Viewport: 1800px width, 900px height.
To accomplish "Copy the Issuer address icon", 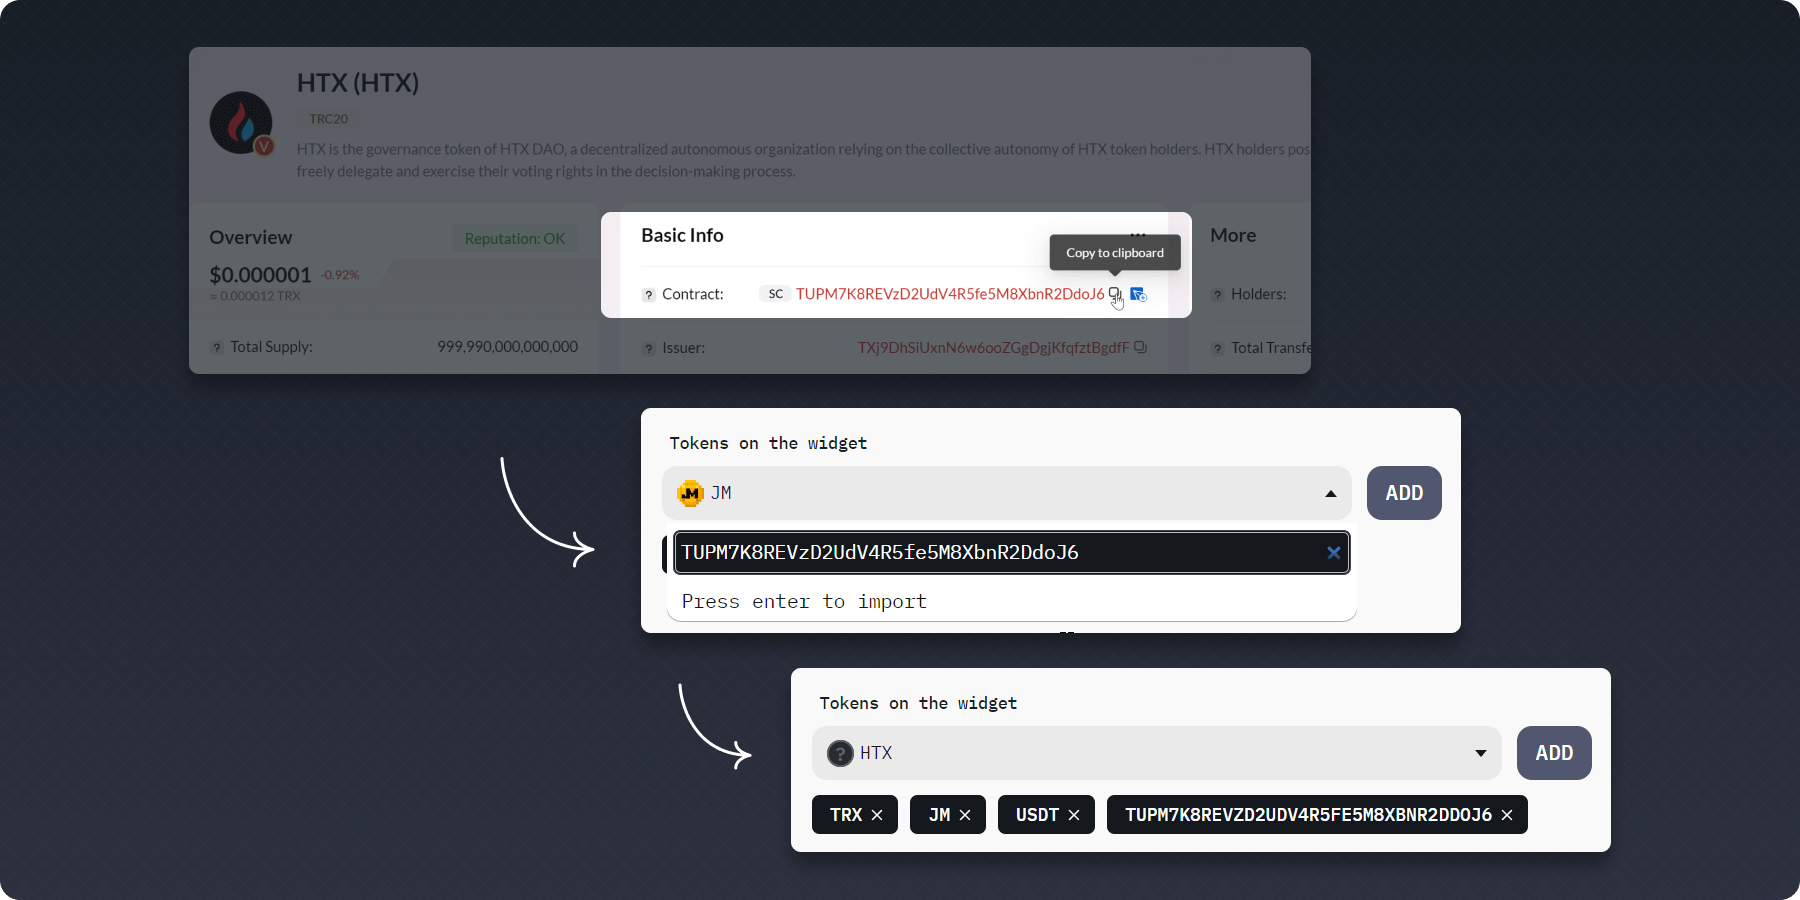I will point(1140,347).
